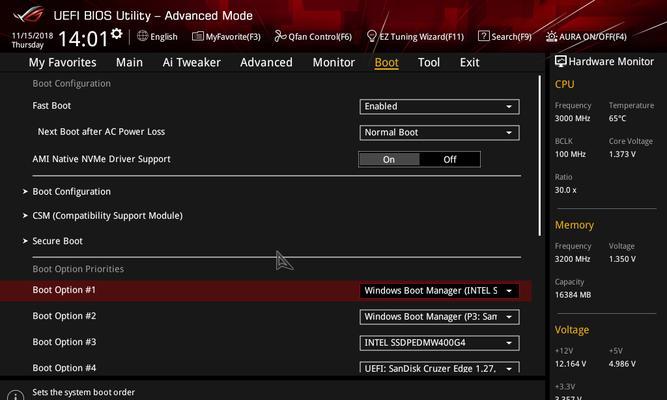Click the Qfan Control(F6) label
667x400 pixels.
(320, 37)
